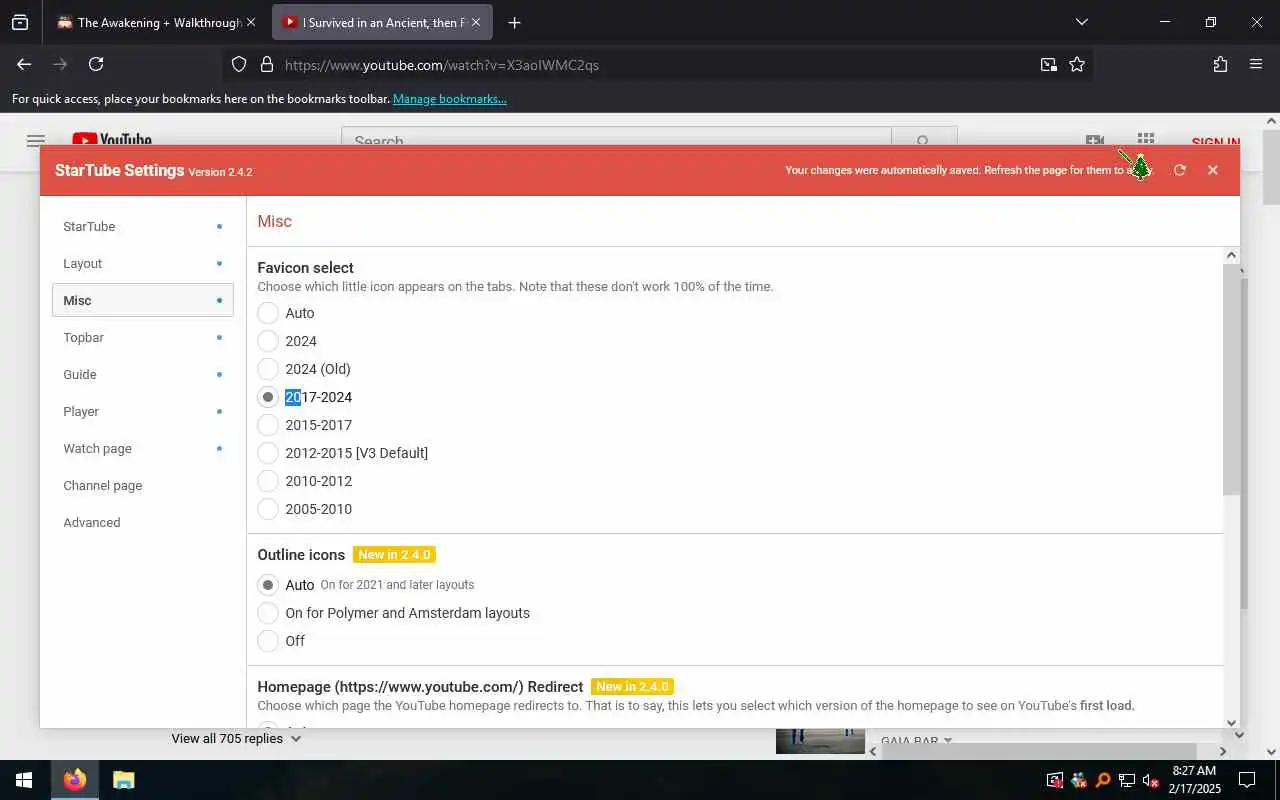This screenshot has width=1280, height=800.
Task: Open list all tabs dropdown
Action: (x=1081, y=22)
